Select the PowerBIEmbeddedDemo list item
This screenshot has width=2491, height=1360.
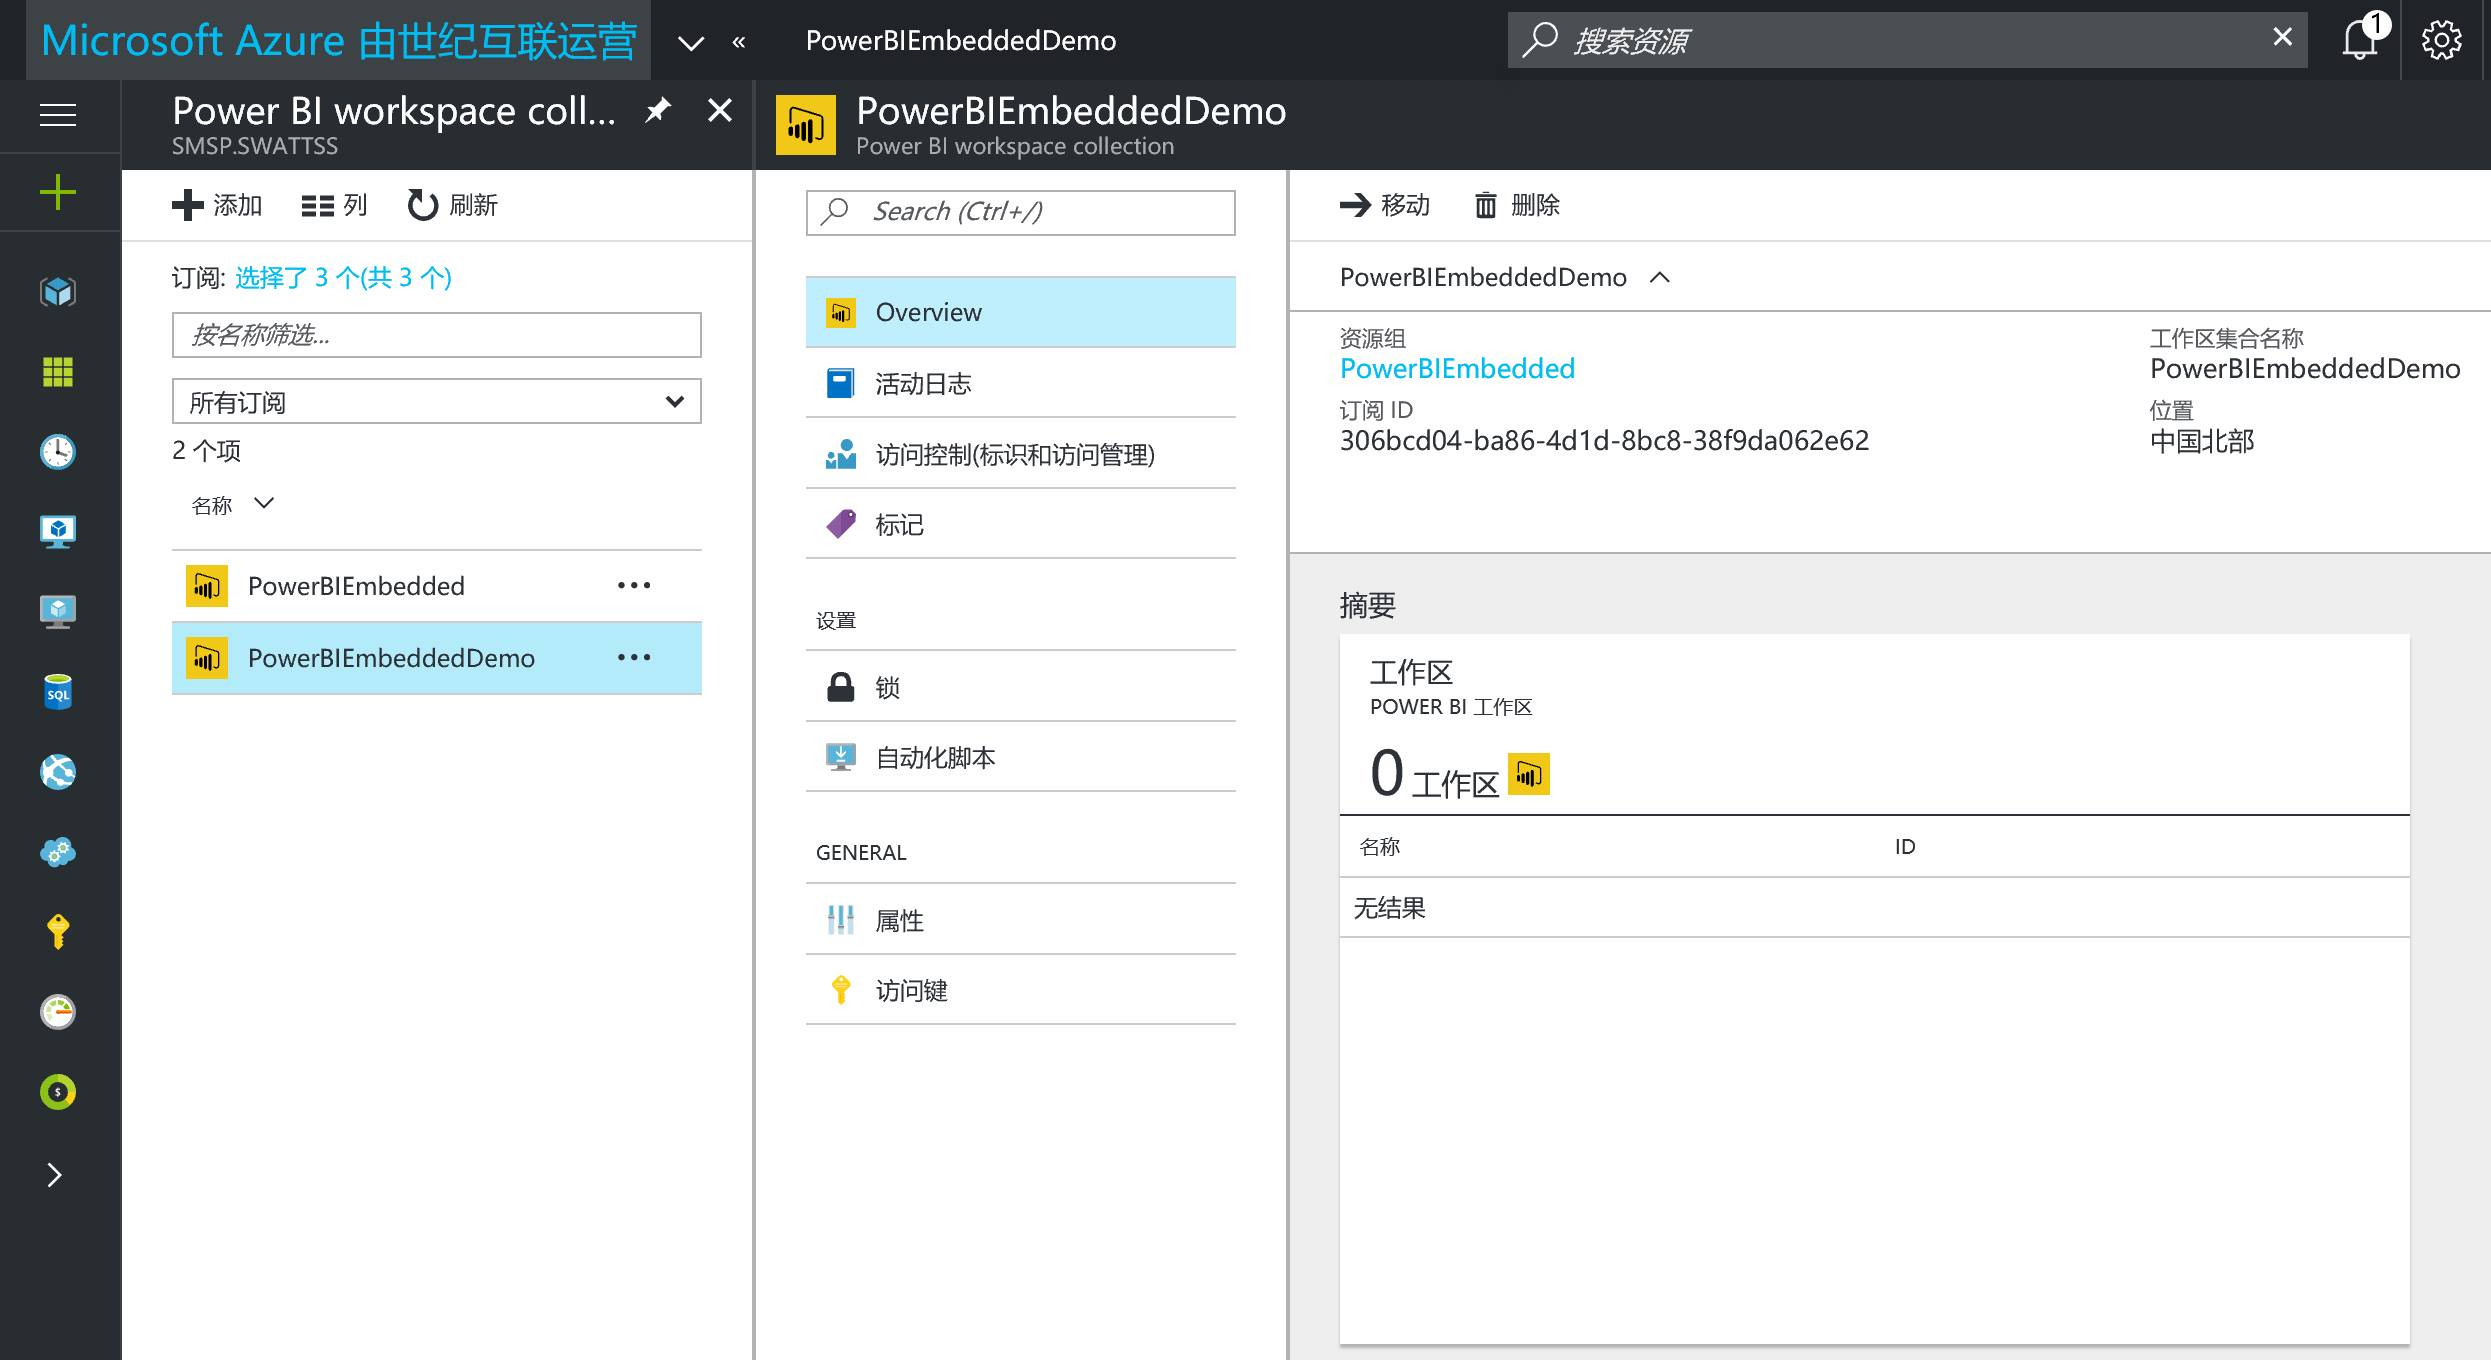(x=436, y=658)
